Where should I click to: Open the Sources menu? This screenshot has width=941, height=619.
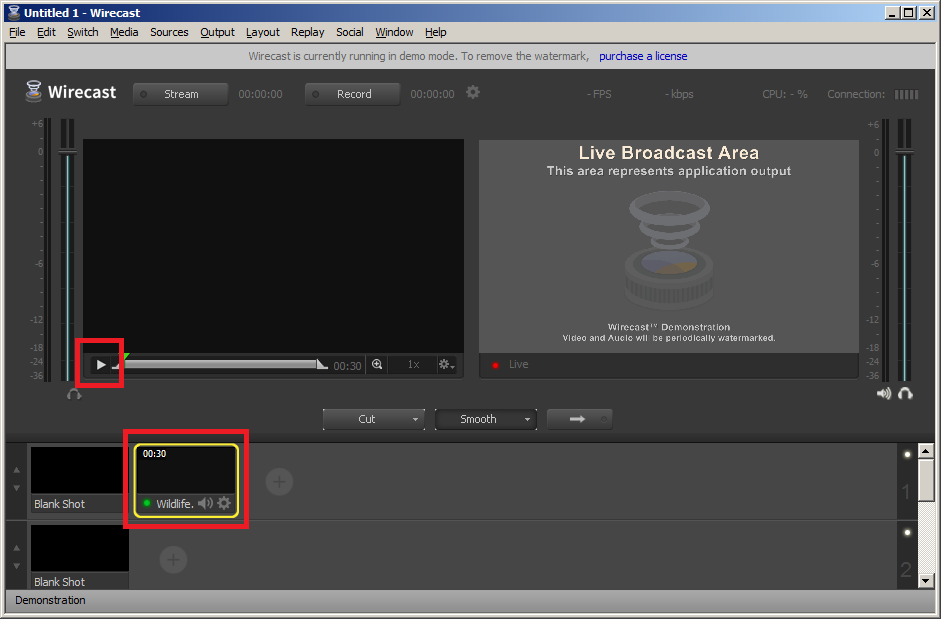point(169,32)
